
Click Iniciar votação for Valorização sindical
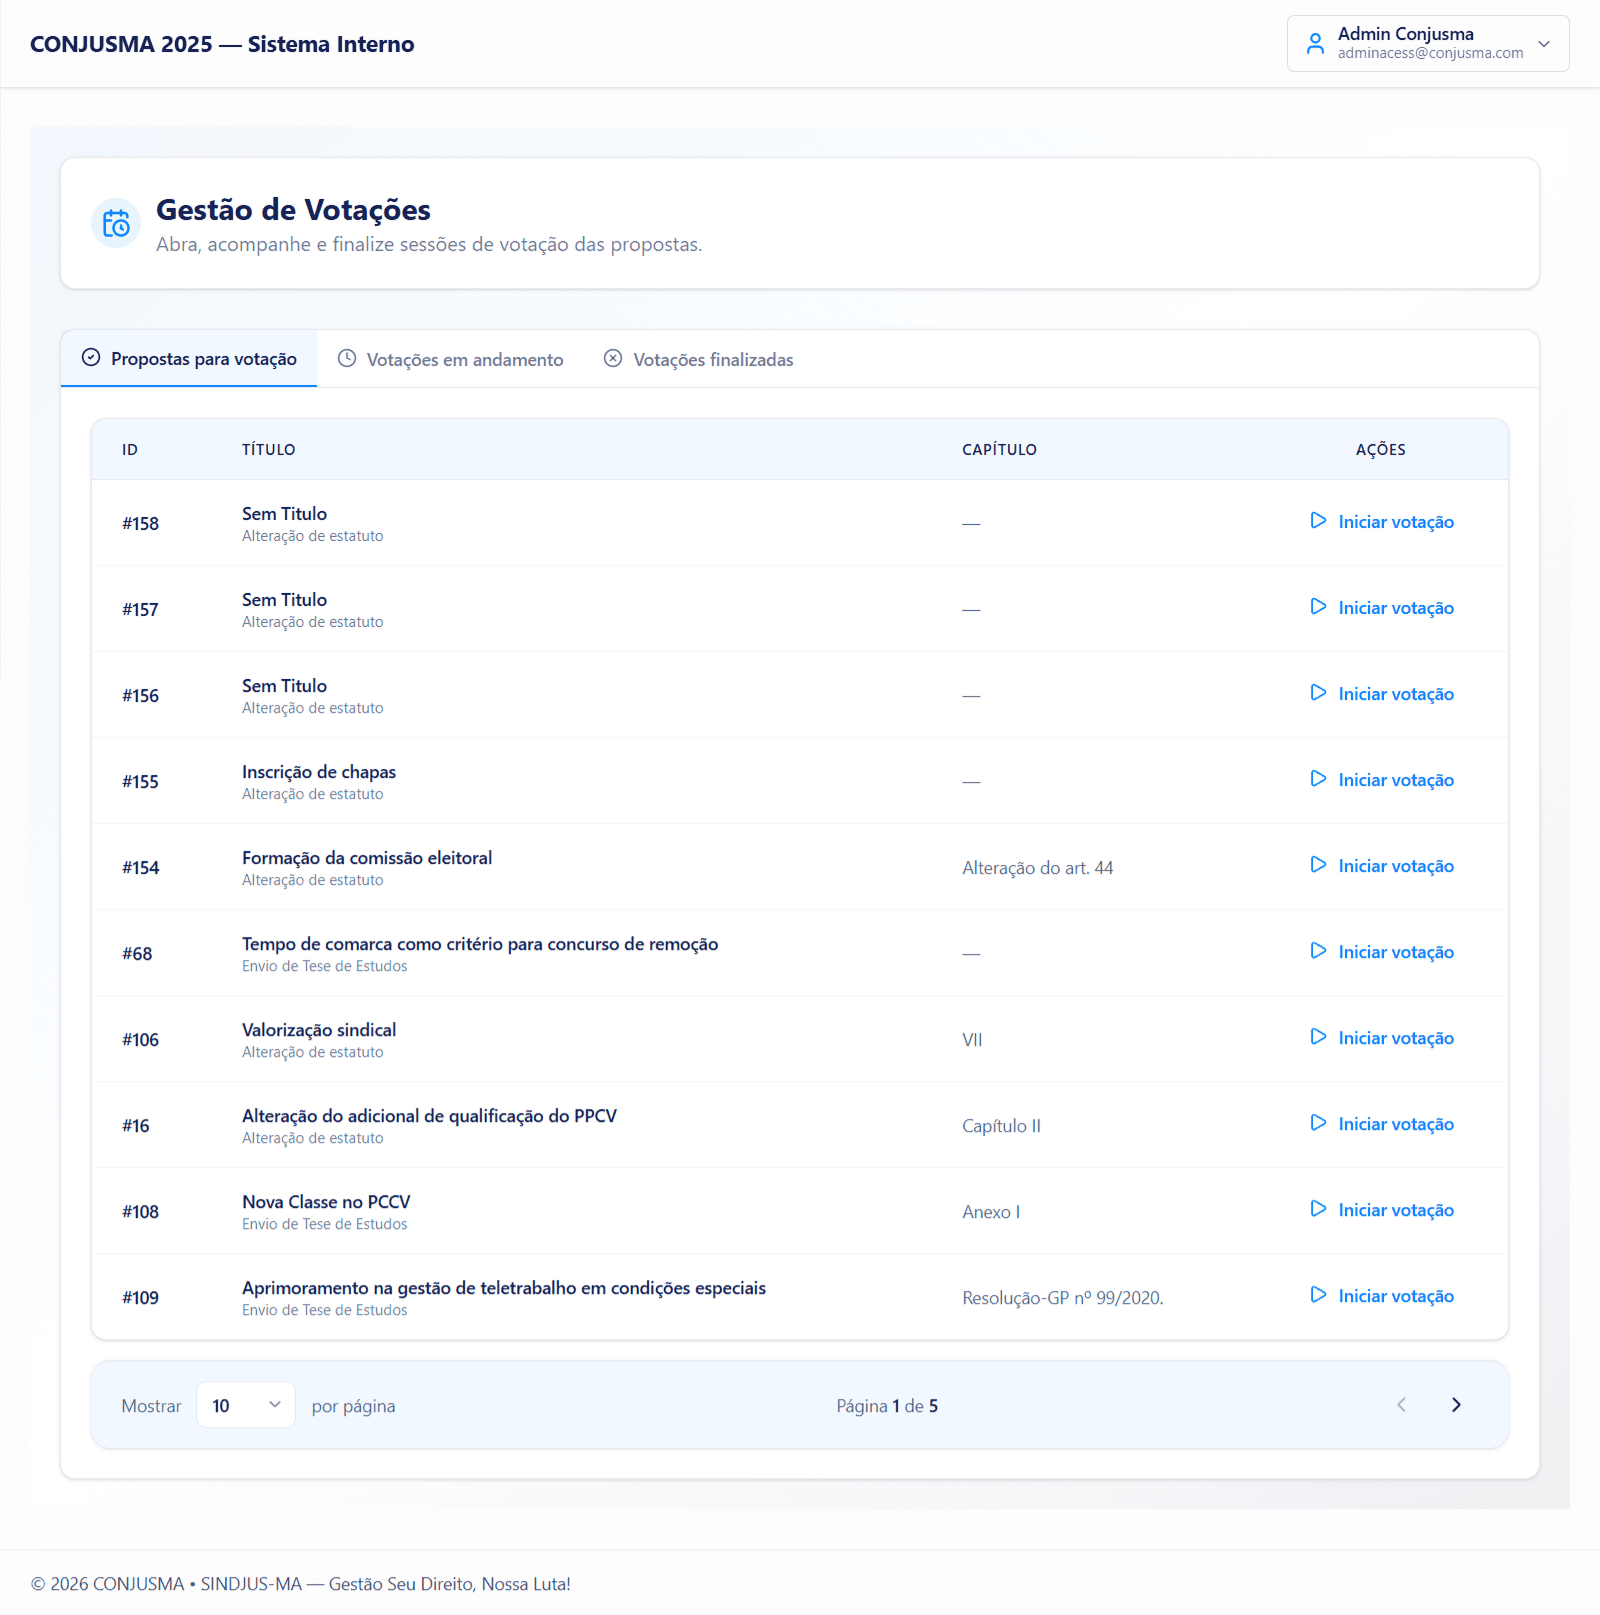[x=1396, y=1037]
